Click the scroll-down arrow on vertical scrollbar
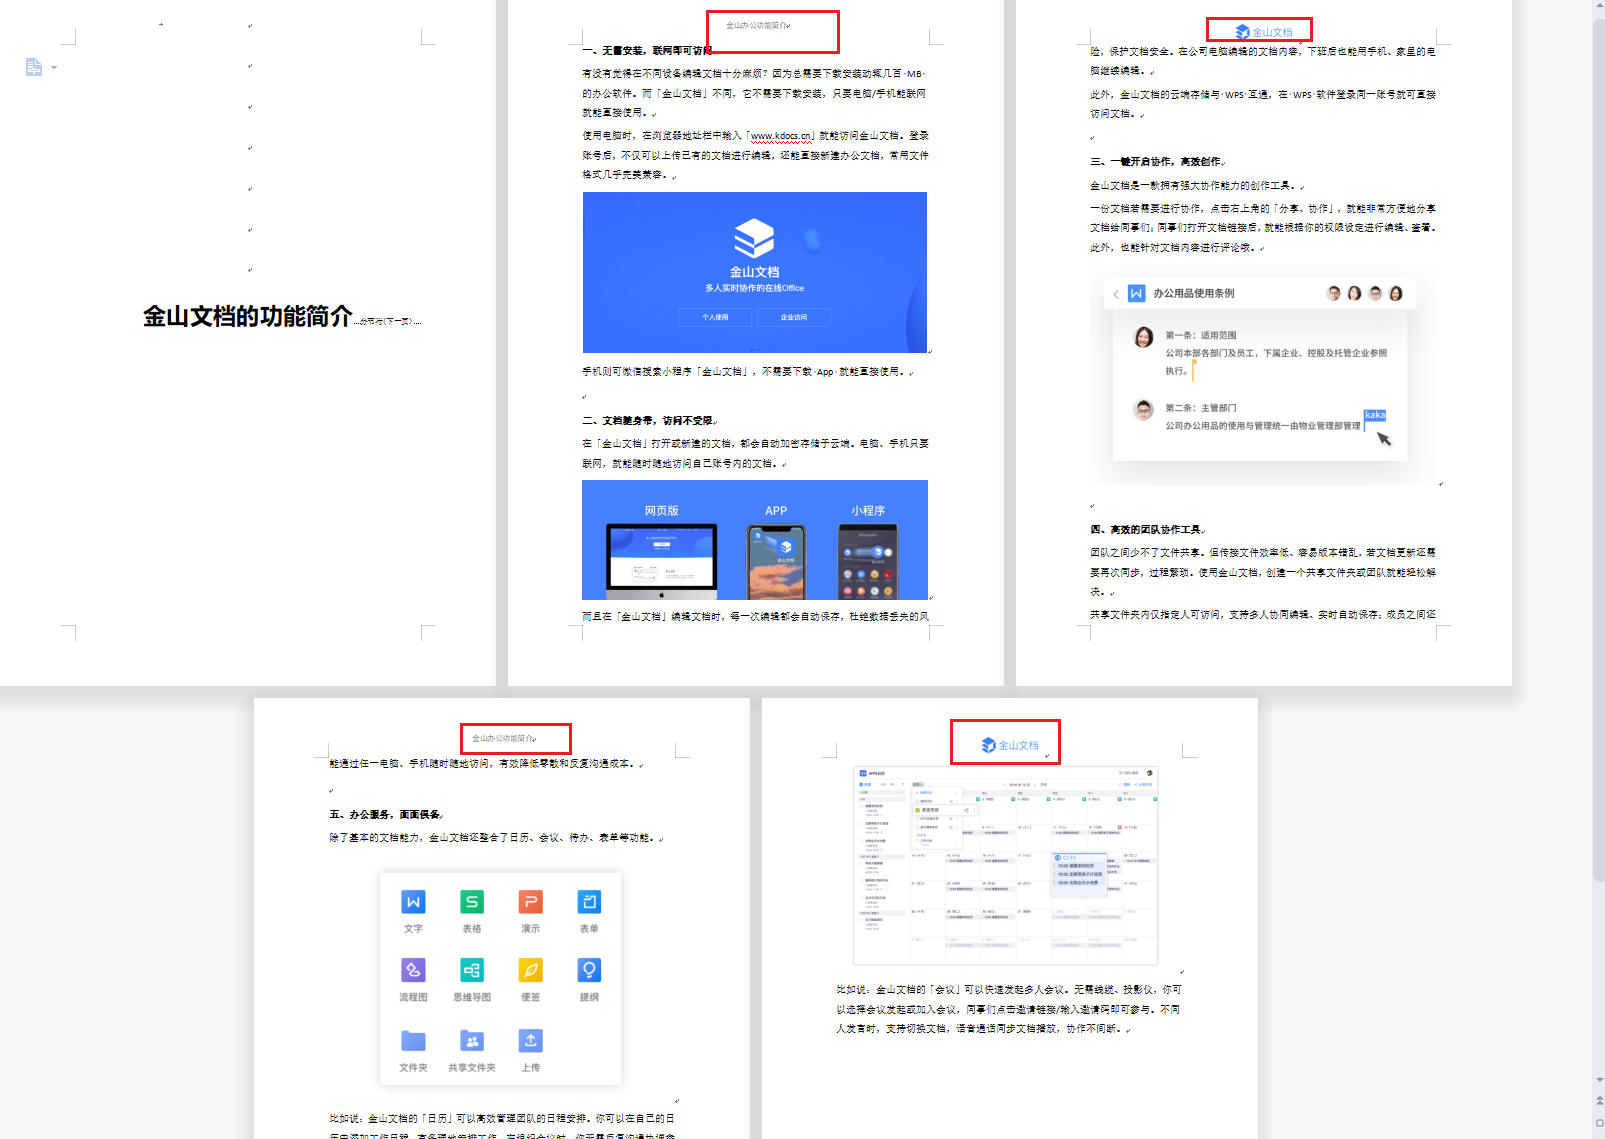 [x=1598, y=1080]
